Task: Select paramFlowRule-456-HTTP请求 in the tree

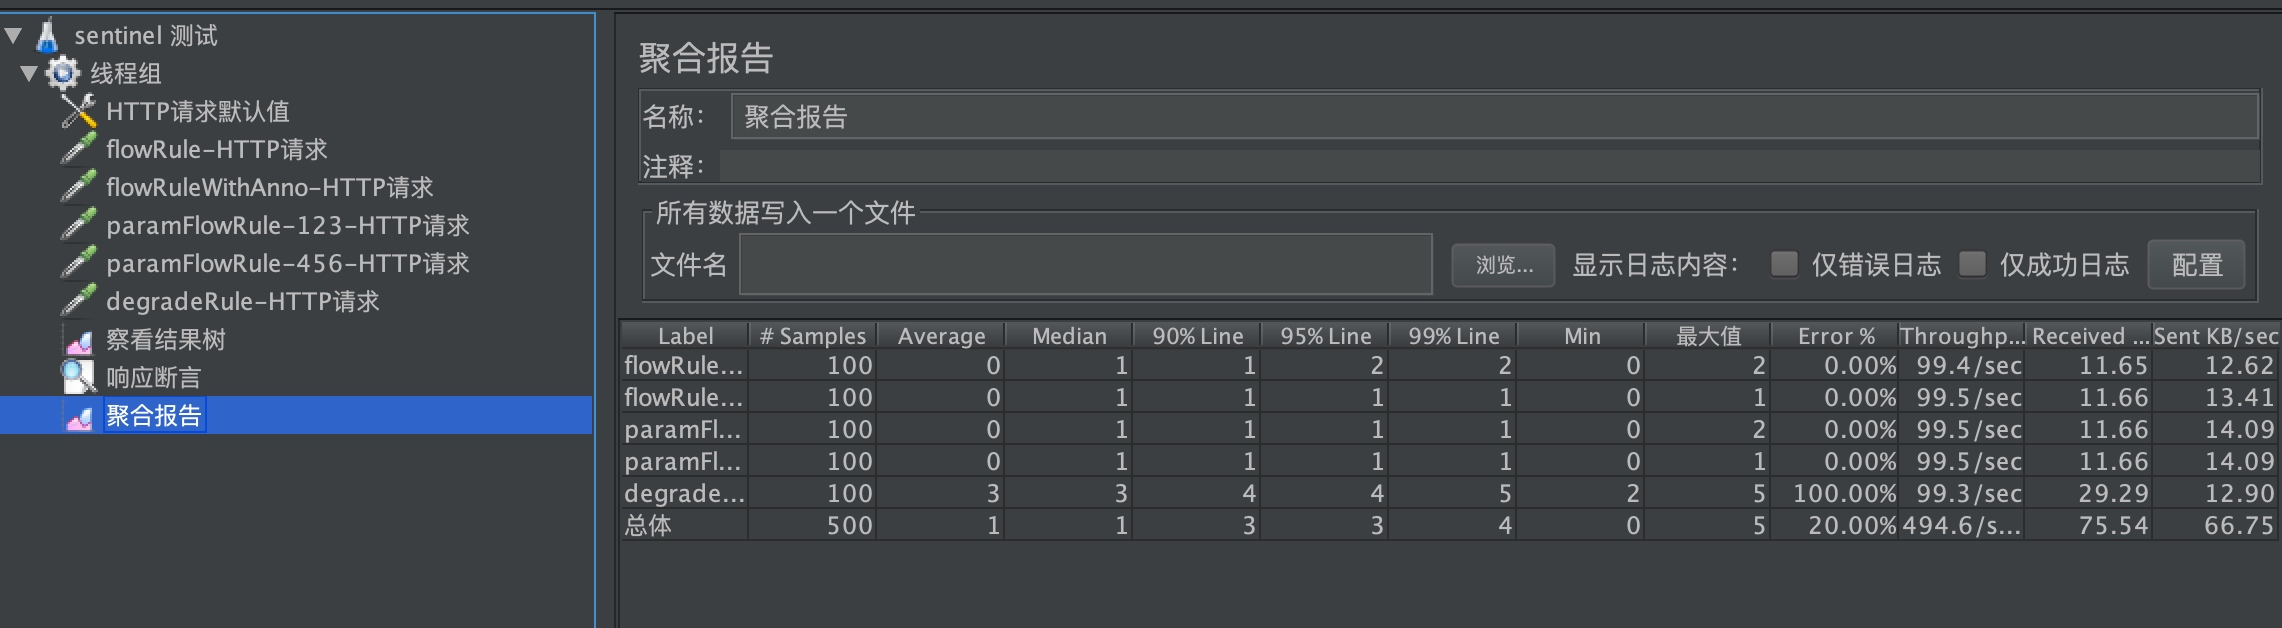Action: tap(287, 263)
